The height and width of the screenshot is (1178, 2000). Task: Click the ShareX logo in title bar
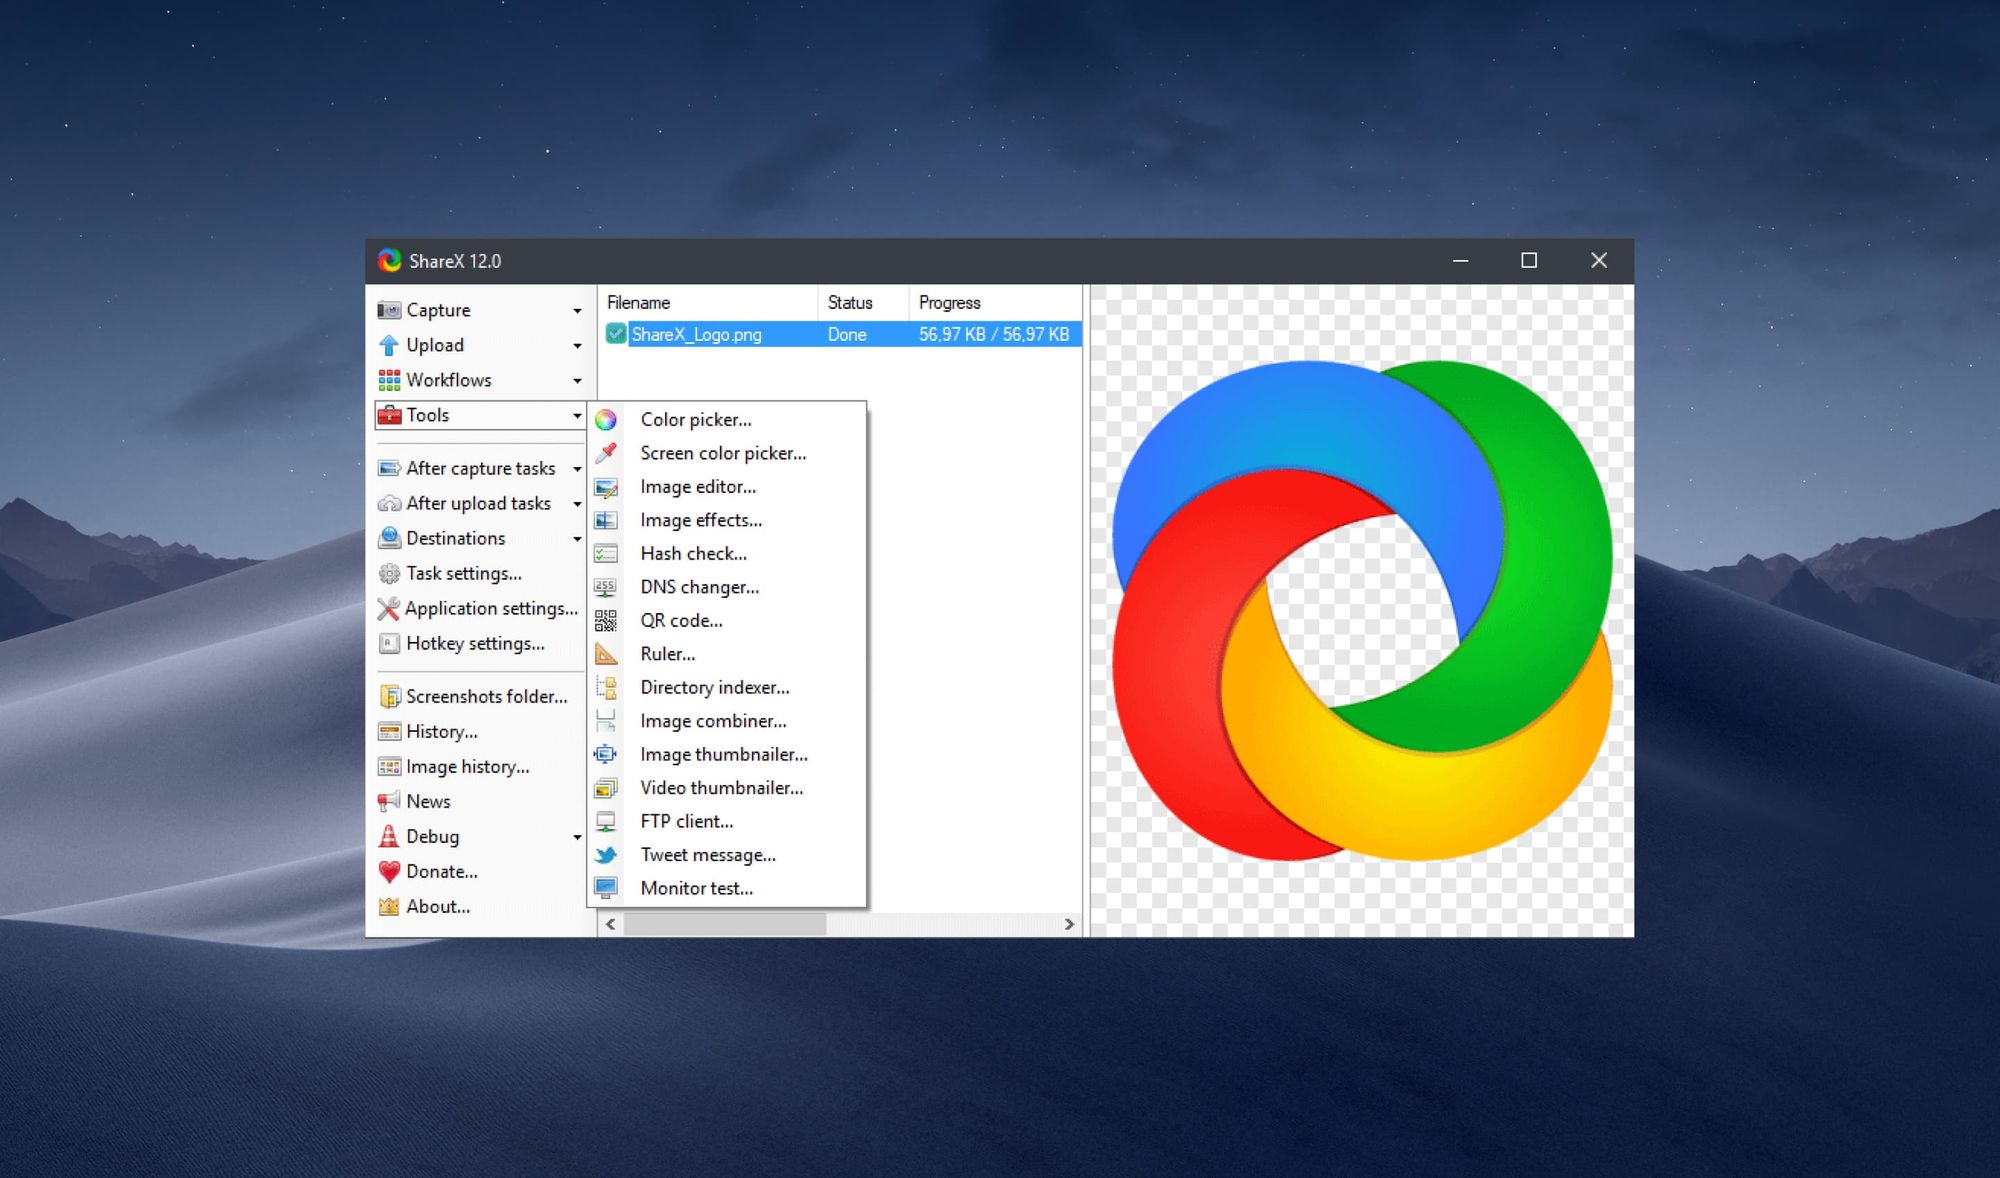(x=389, y=261)
